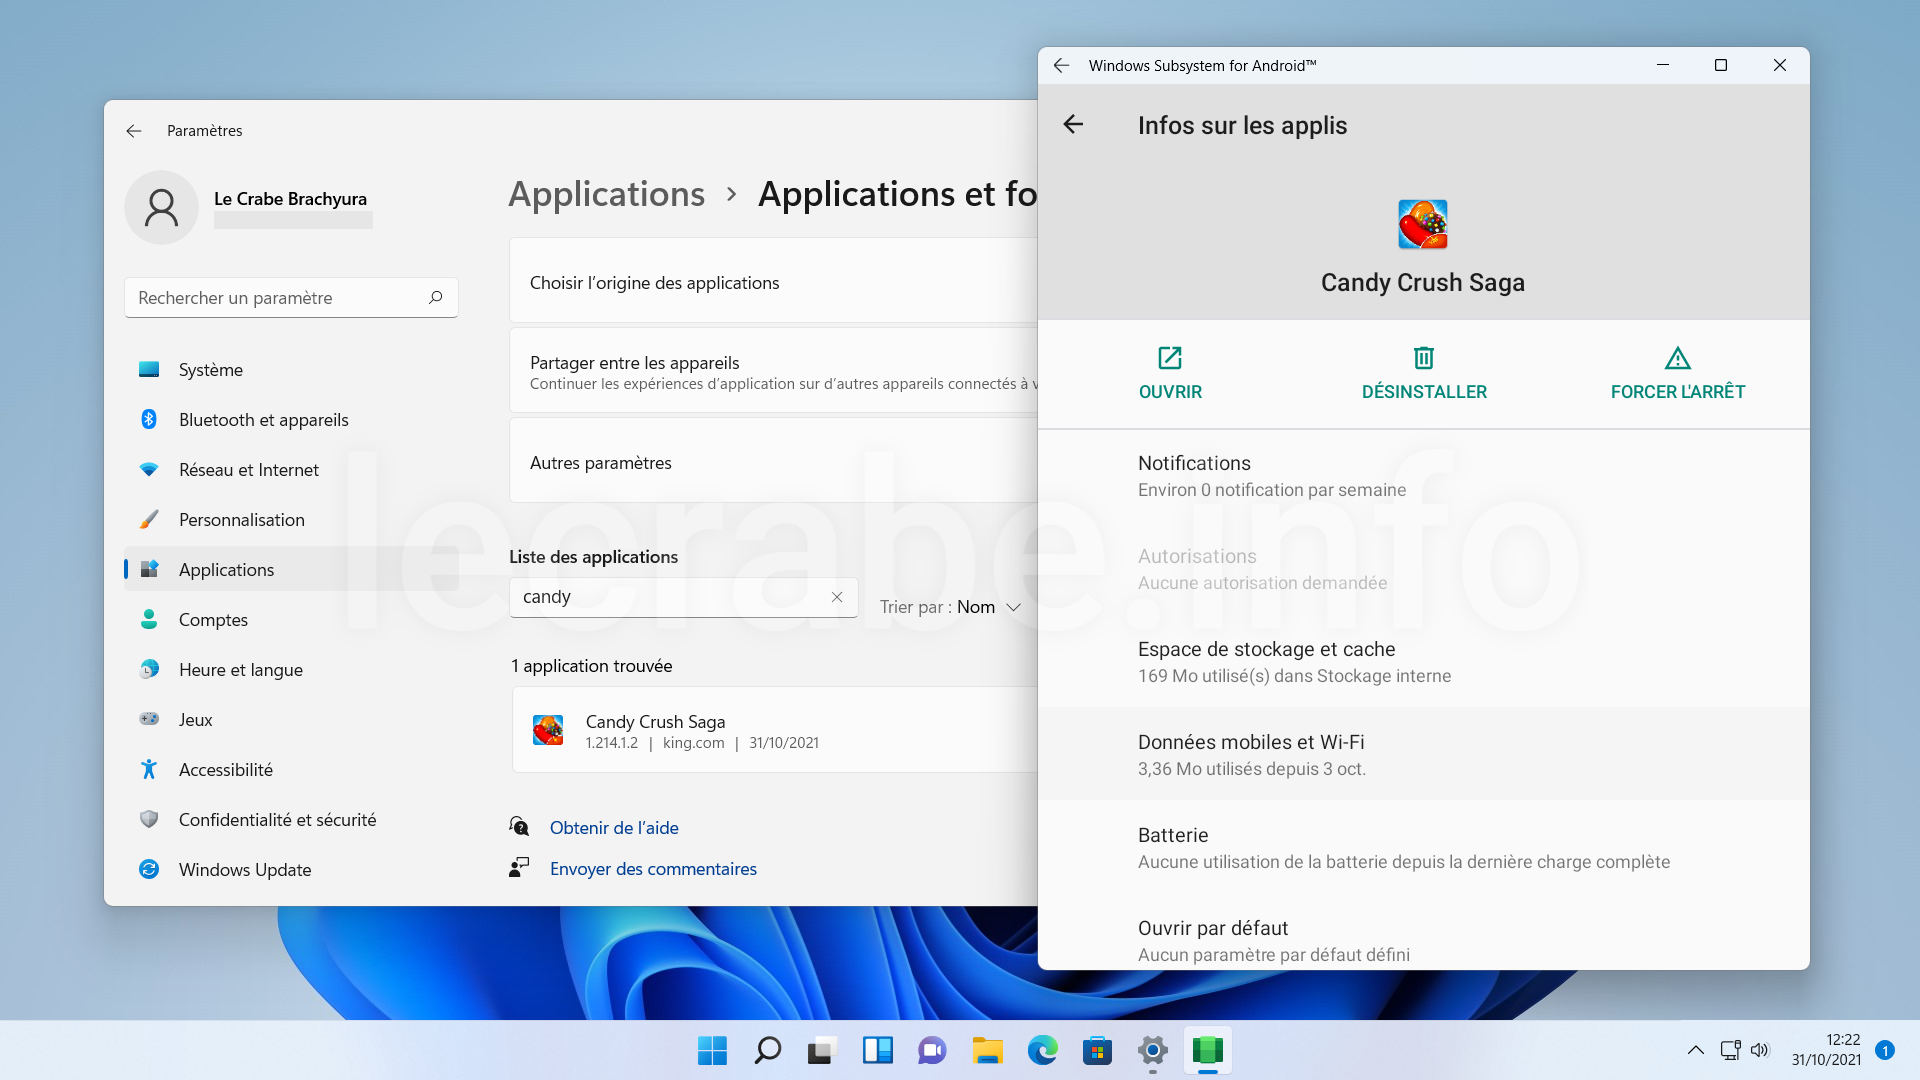Open Task View on the taskbar
The width and height of the screenshot is (1920, 1080).
[x=822, y=1050]
